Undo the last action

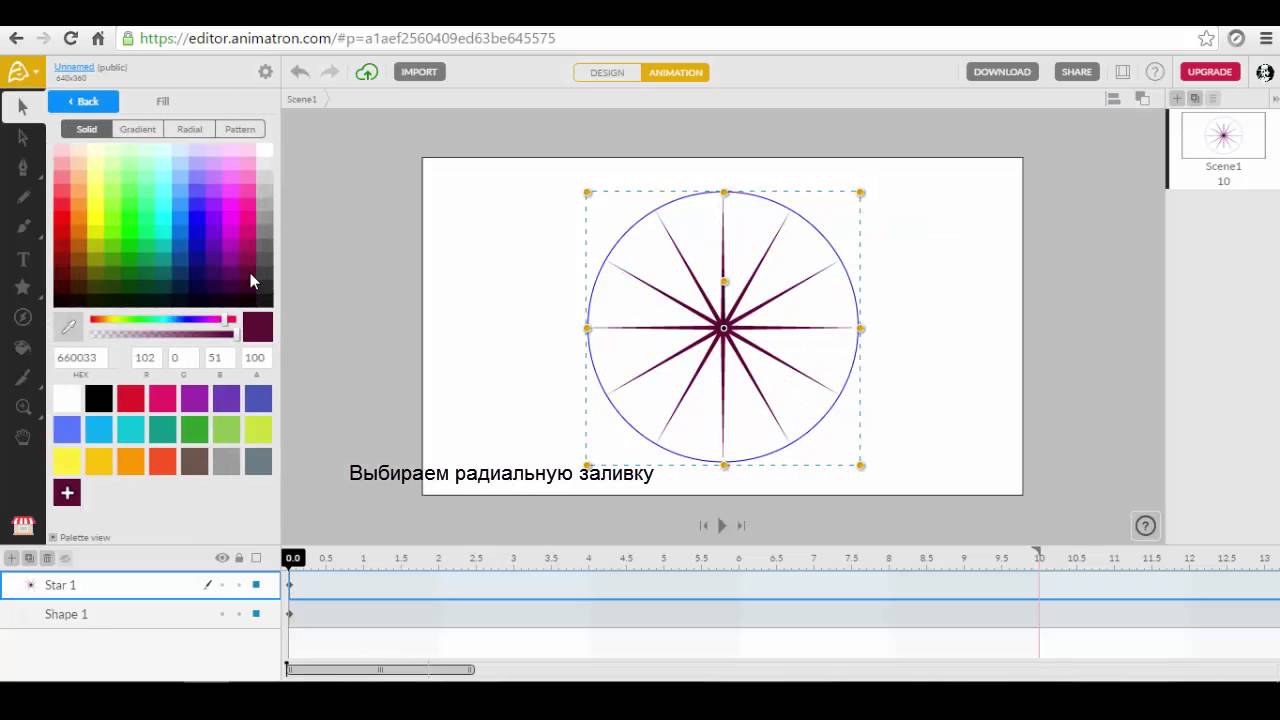pyautogui.click(x=299, y=72)
